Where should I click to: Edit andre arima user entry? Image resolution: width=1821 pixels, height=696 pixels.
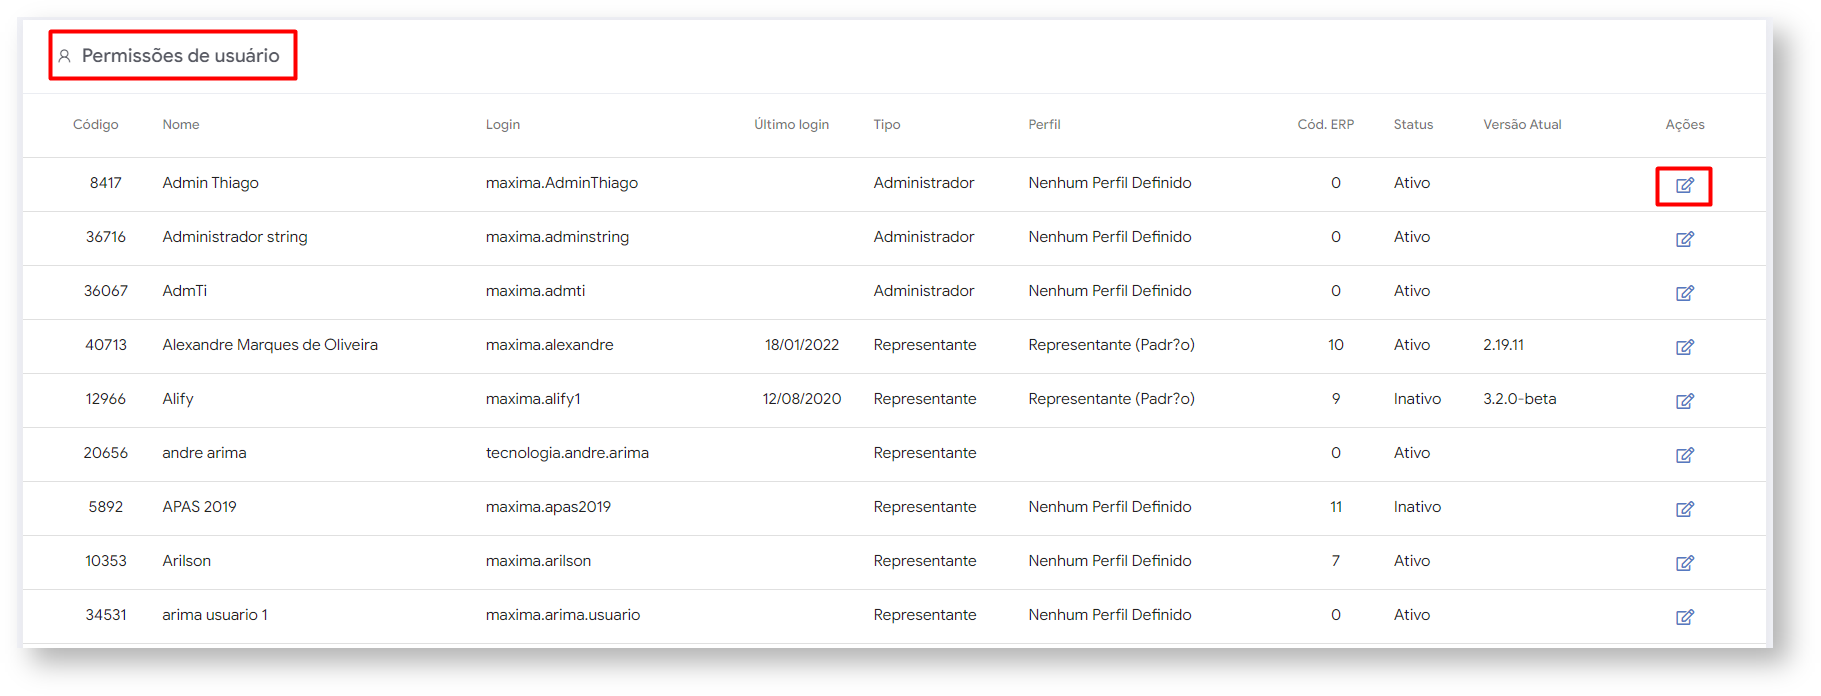pos(1684,455)
